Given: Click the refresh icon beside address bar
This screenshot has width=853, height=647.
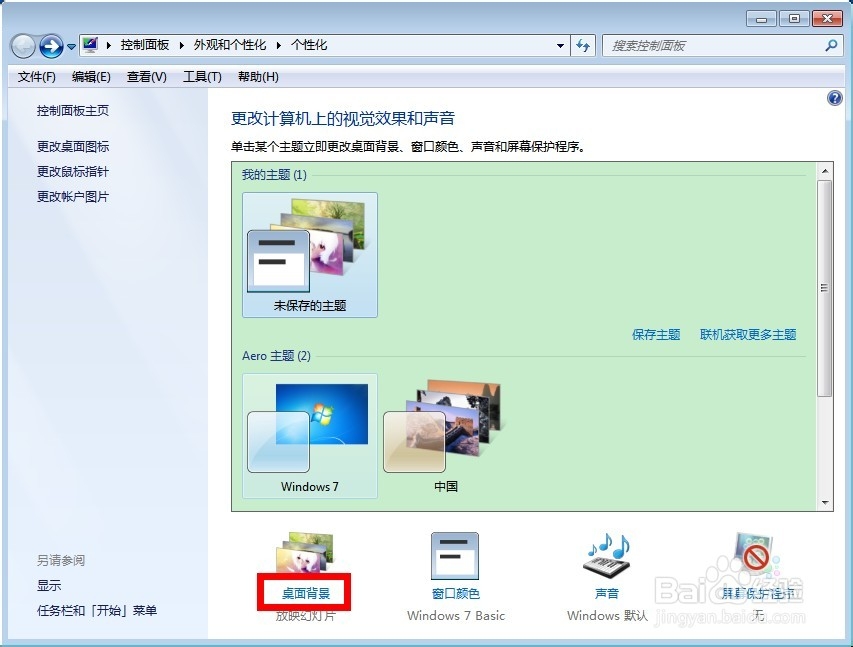Looking at the screenshot, I should tap(583, 45).
